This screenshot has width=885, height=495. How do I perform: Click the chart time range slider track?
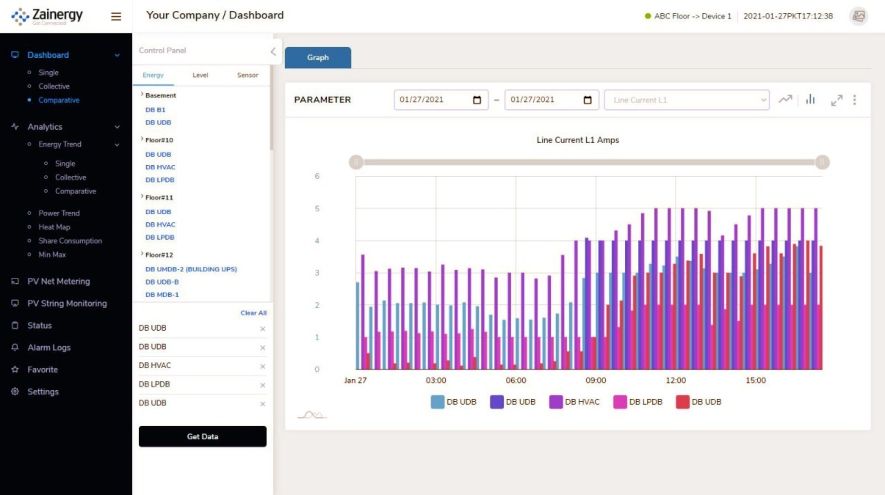[x=589, y=162]
